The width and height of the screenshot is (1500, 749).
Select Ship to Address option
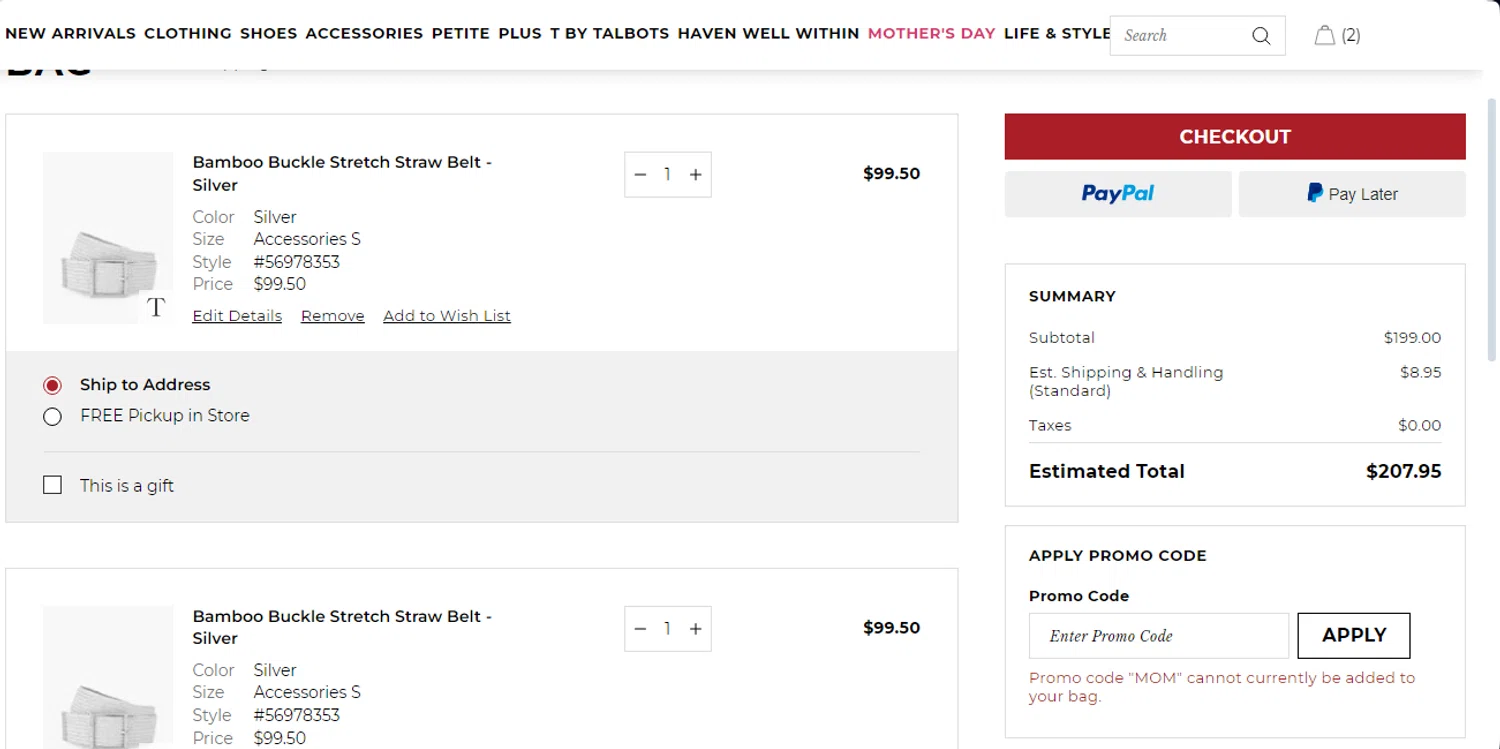[53, 385]
